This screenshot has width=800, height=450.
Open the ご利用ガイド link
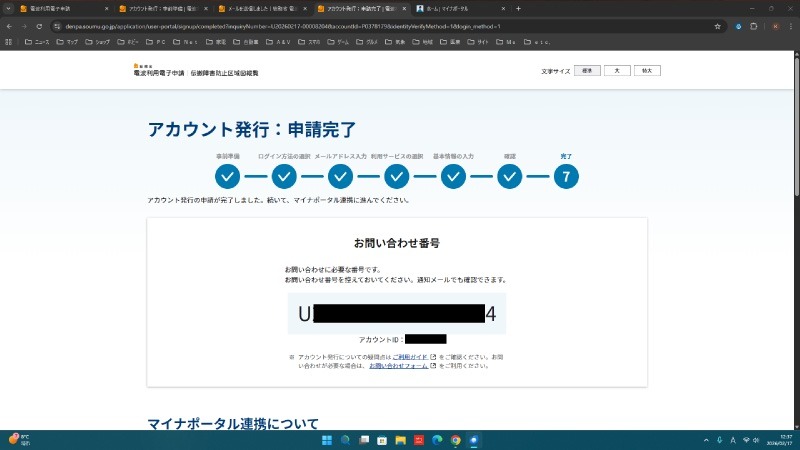click(410, 356)
